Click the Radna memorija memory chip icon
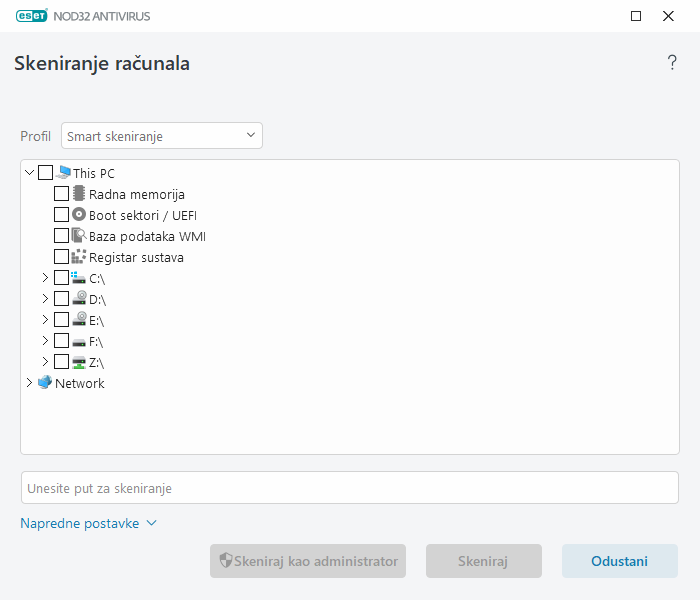 point(80,194)
